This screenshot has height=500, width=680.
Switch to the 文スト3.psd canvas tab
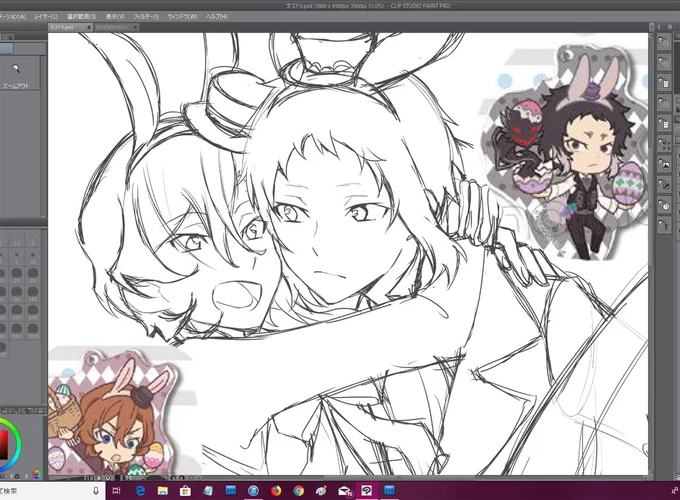coord(66,27)
